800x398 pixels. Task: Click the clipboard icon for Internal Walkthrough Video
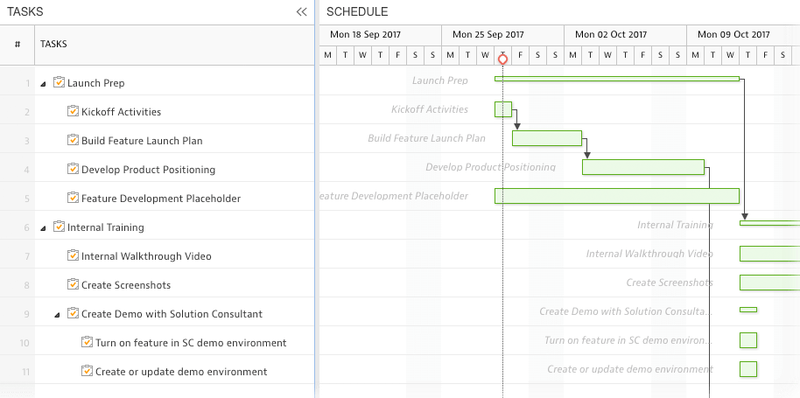pos(73,255)
